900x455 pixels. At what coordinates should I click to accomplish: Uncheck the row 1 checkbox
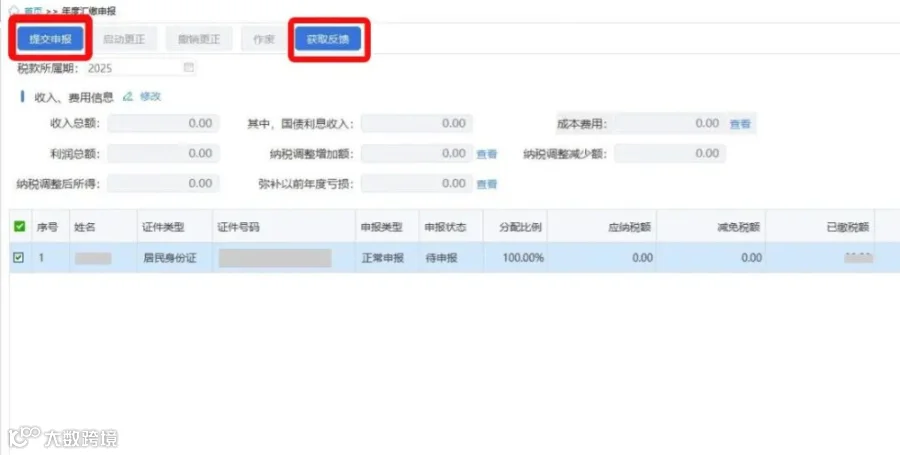[19, 258]
